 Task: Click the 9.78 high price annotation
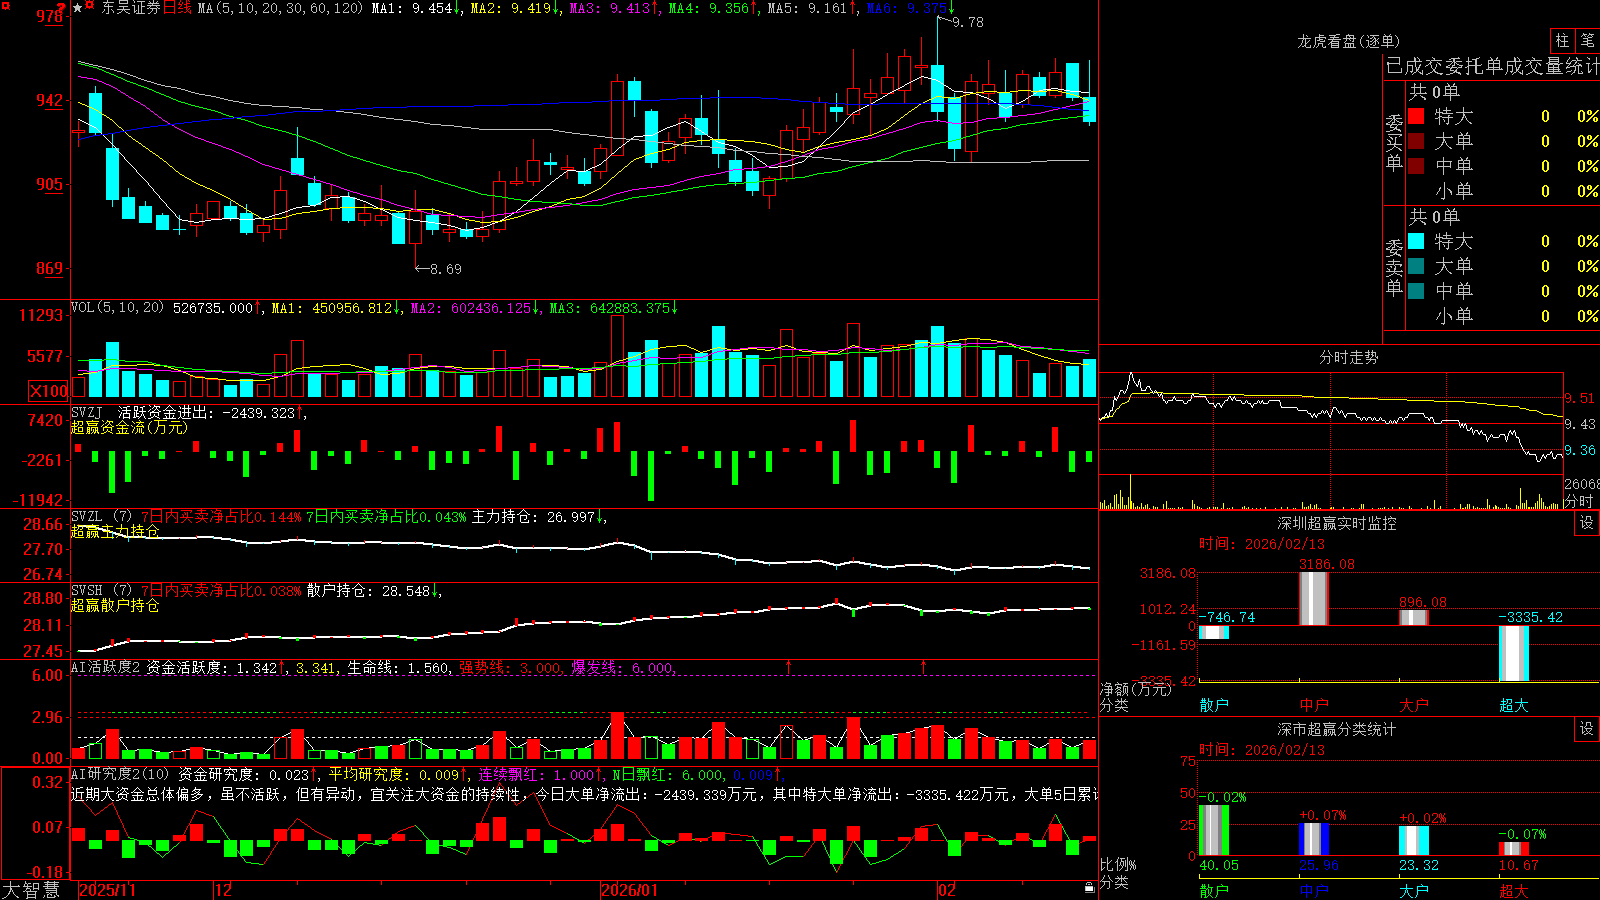[968, 22]
